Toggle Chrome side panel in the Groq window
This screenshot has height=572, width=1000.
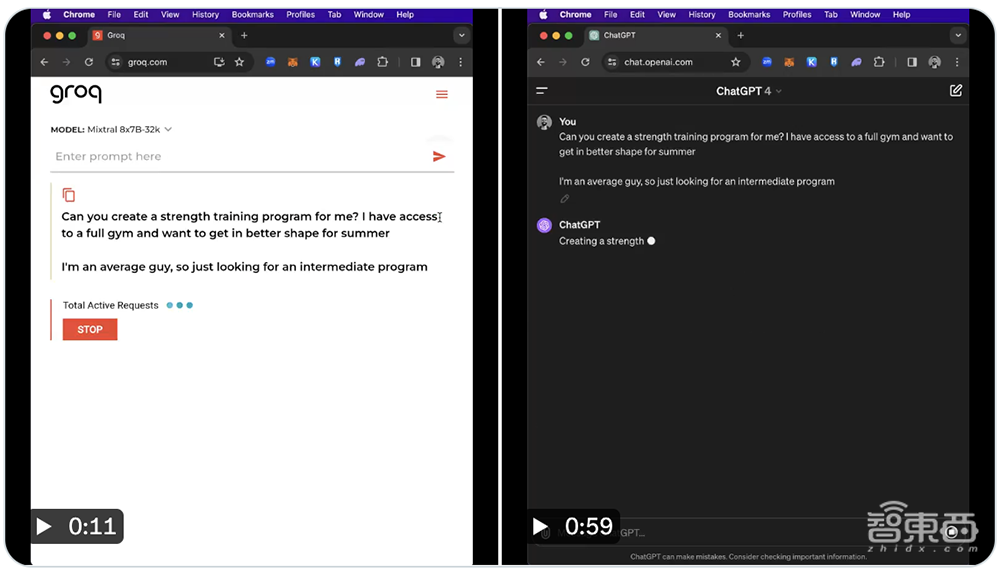(x=415, y=62)
